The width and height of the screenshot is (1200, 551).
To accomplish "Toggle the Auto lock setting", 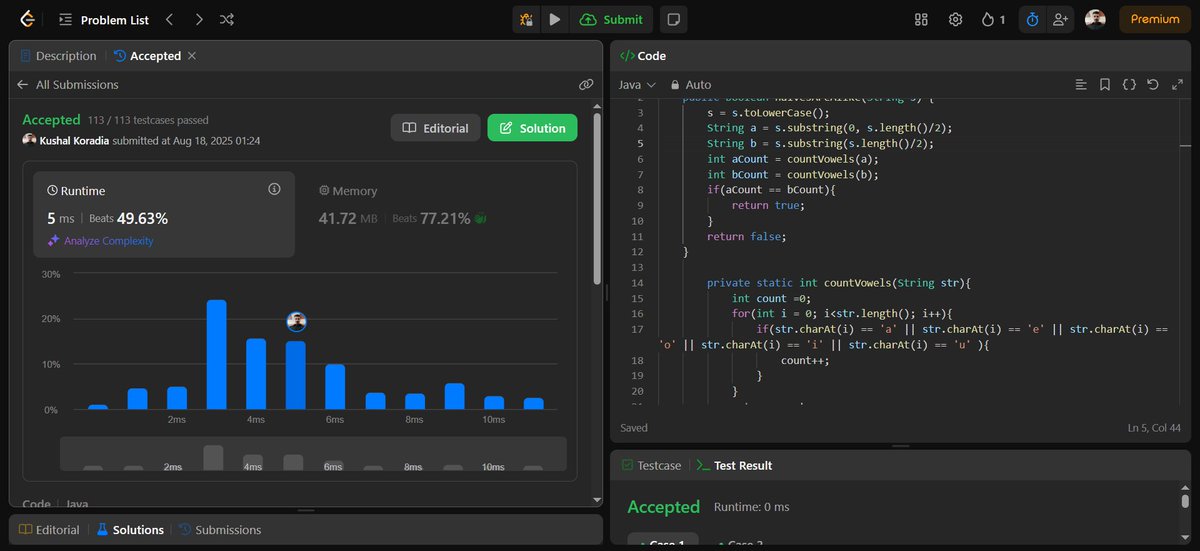I will (x=691, y=85).
